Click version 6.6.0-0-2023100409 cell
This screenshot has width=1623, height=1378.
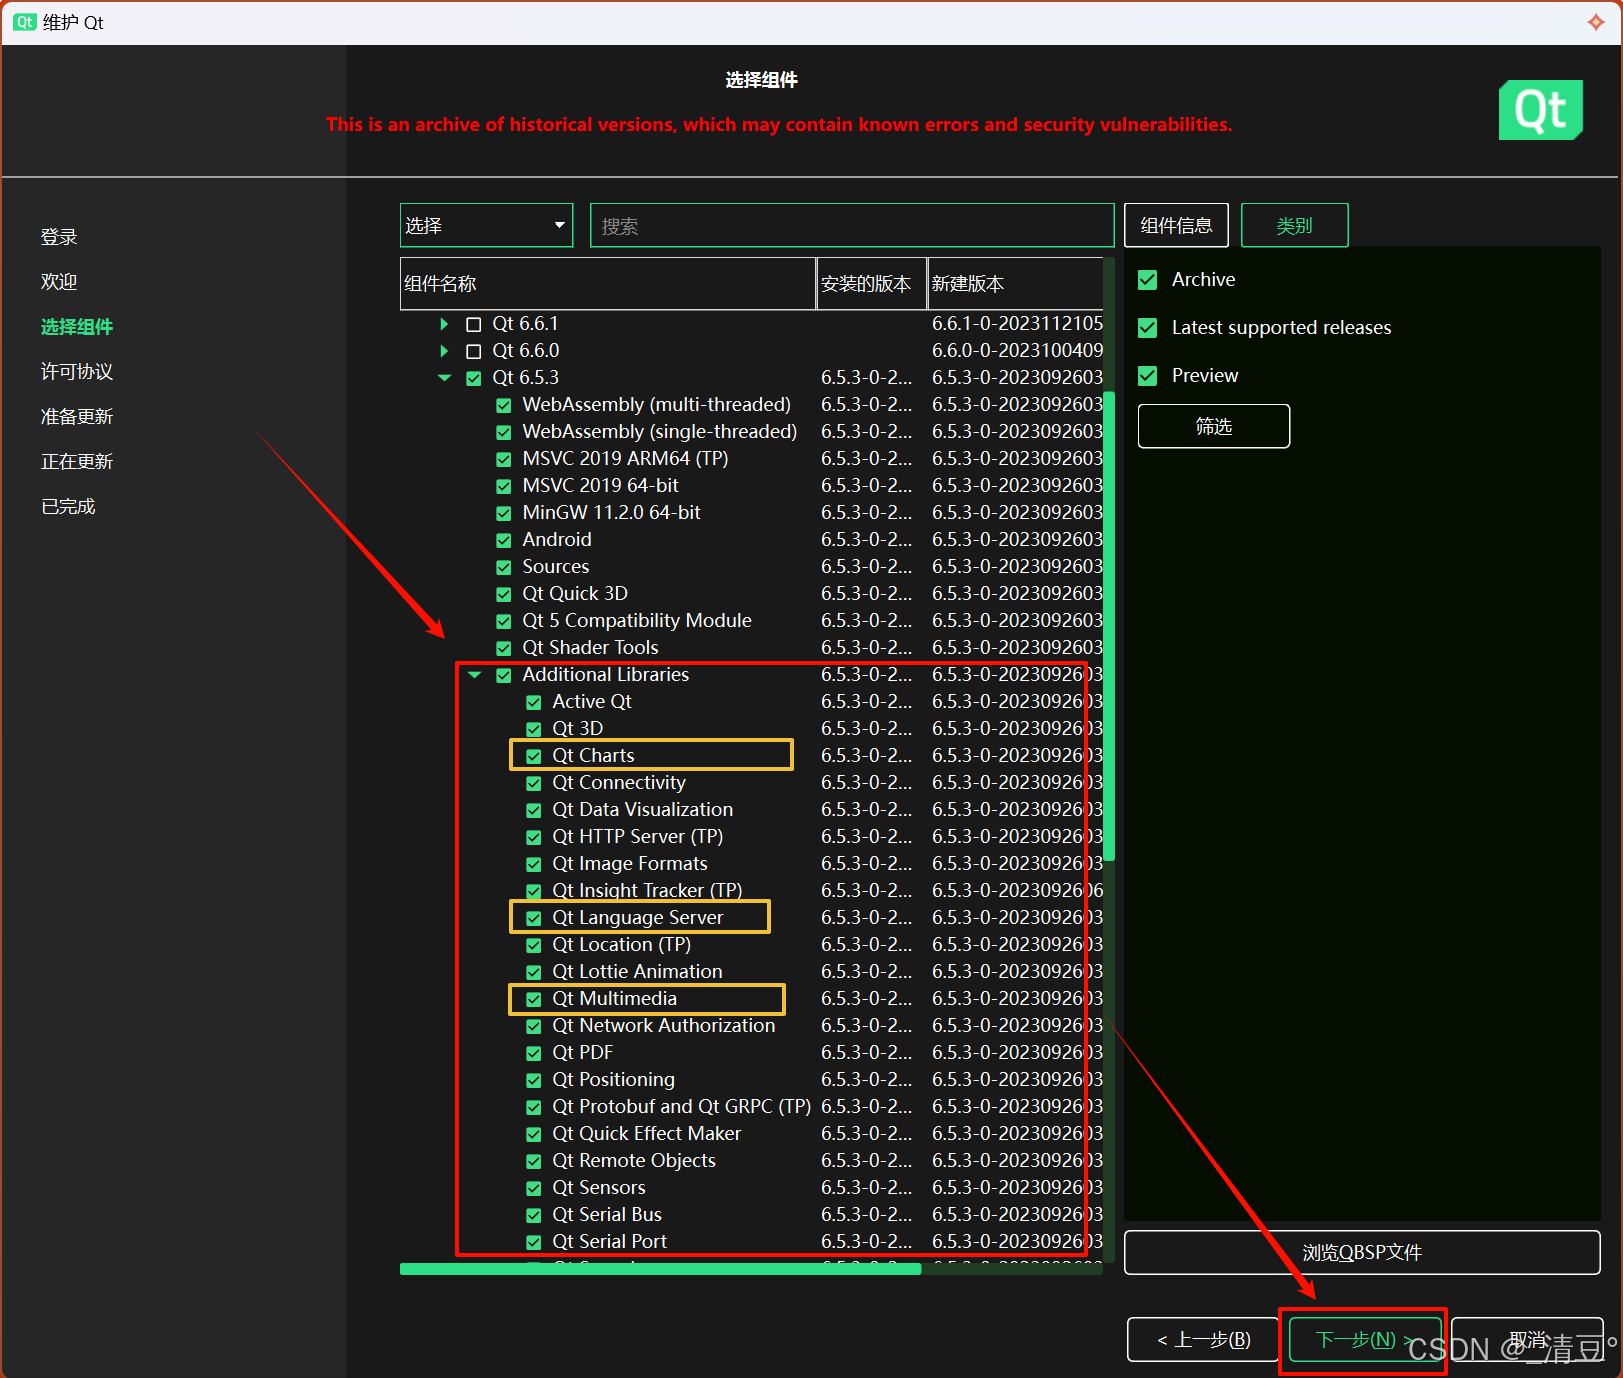[x=1017, y=351]
